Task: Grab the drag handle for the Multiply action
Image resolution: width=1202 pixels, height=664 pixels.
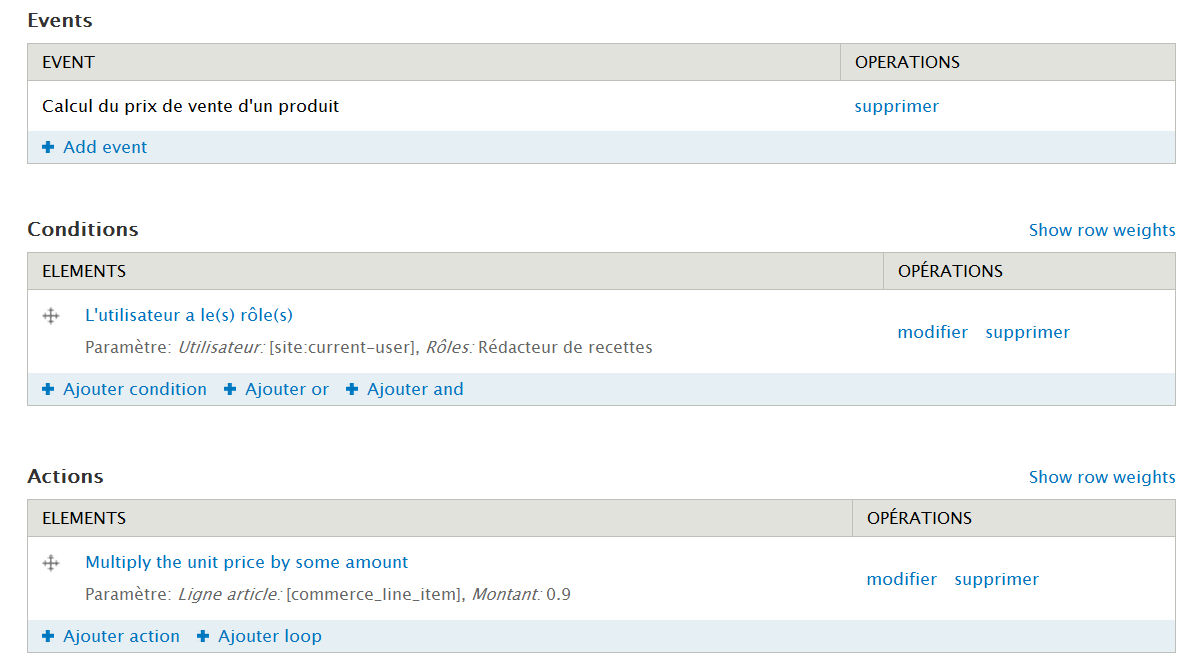Action: [x=51, y=563]
